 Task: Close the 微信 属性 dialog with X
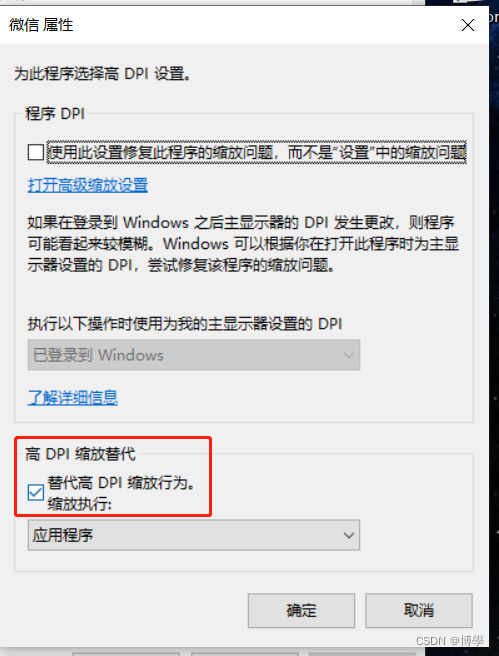click(x=467, y=26)
